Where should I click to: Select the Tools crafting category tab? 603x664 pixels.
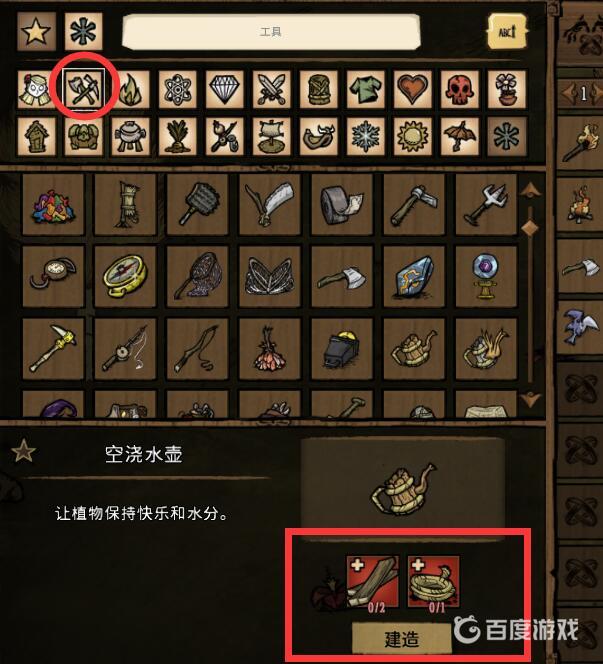84,89
